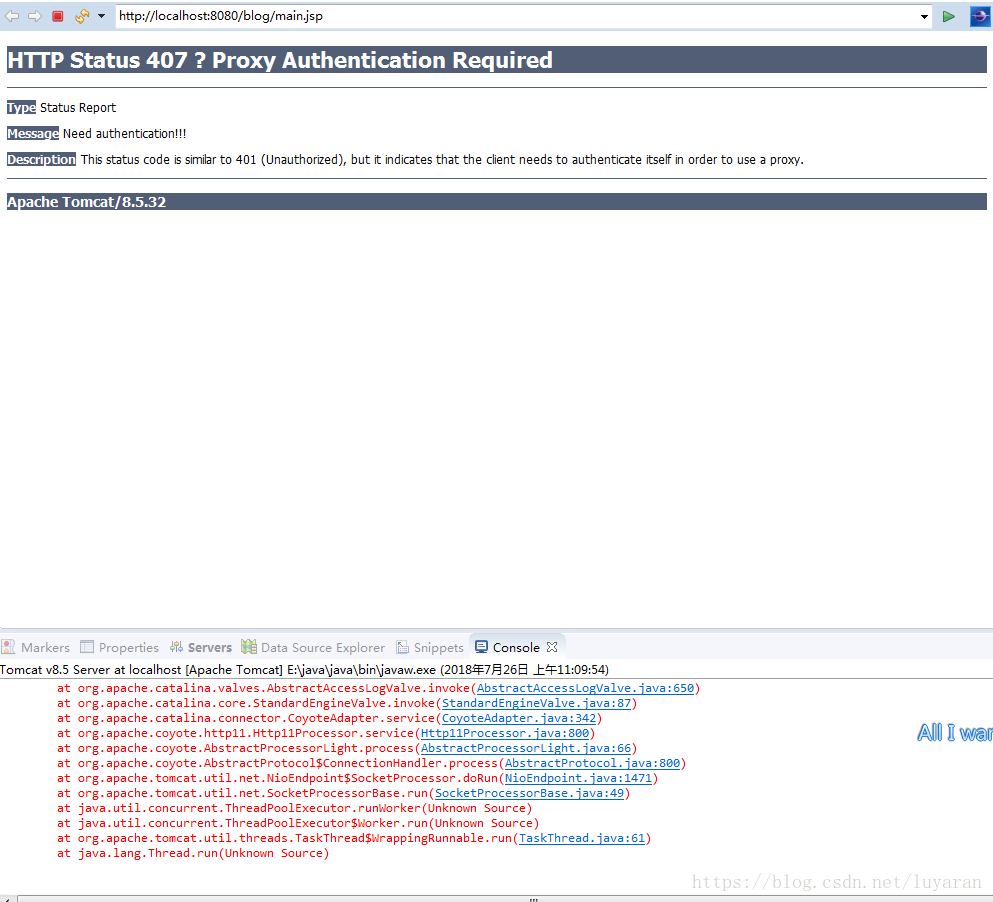This screenshot has width=993, height=902.
Task: Click the browser forward arrow icon
Action: [x=35, y=16]
